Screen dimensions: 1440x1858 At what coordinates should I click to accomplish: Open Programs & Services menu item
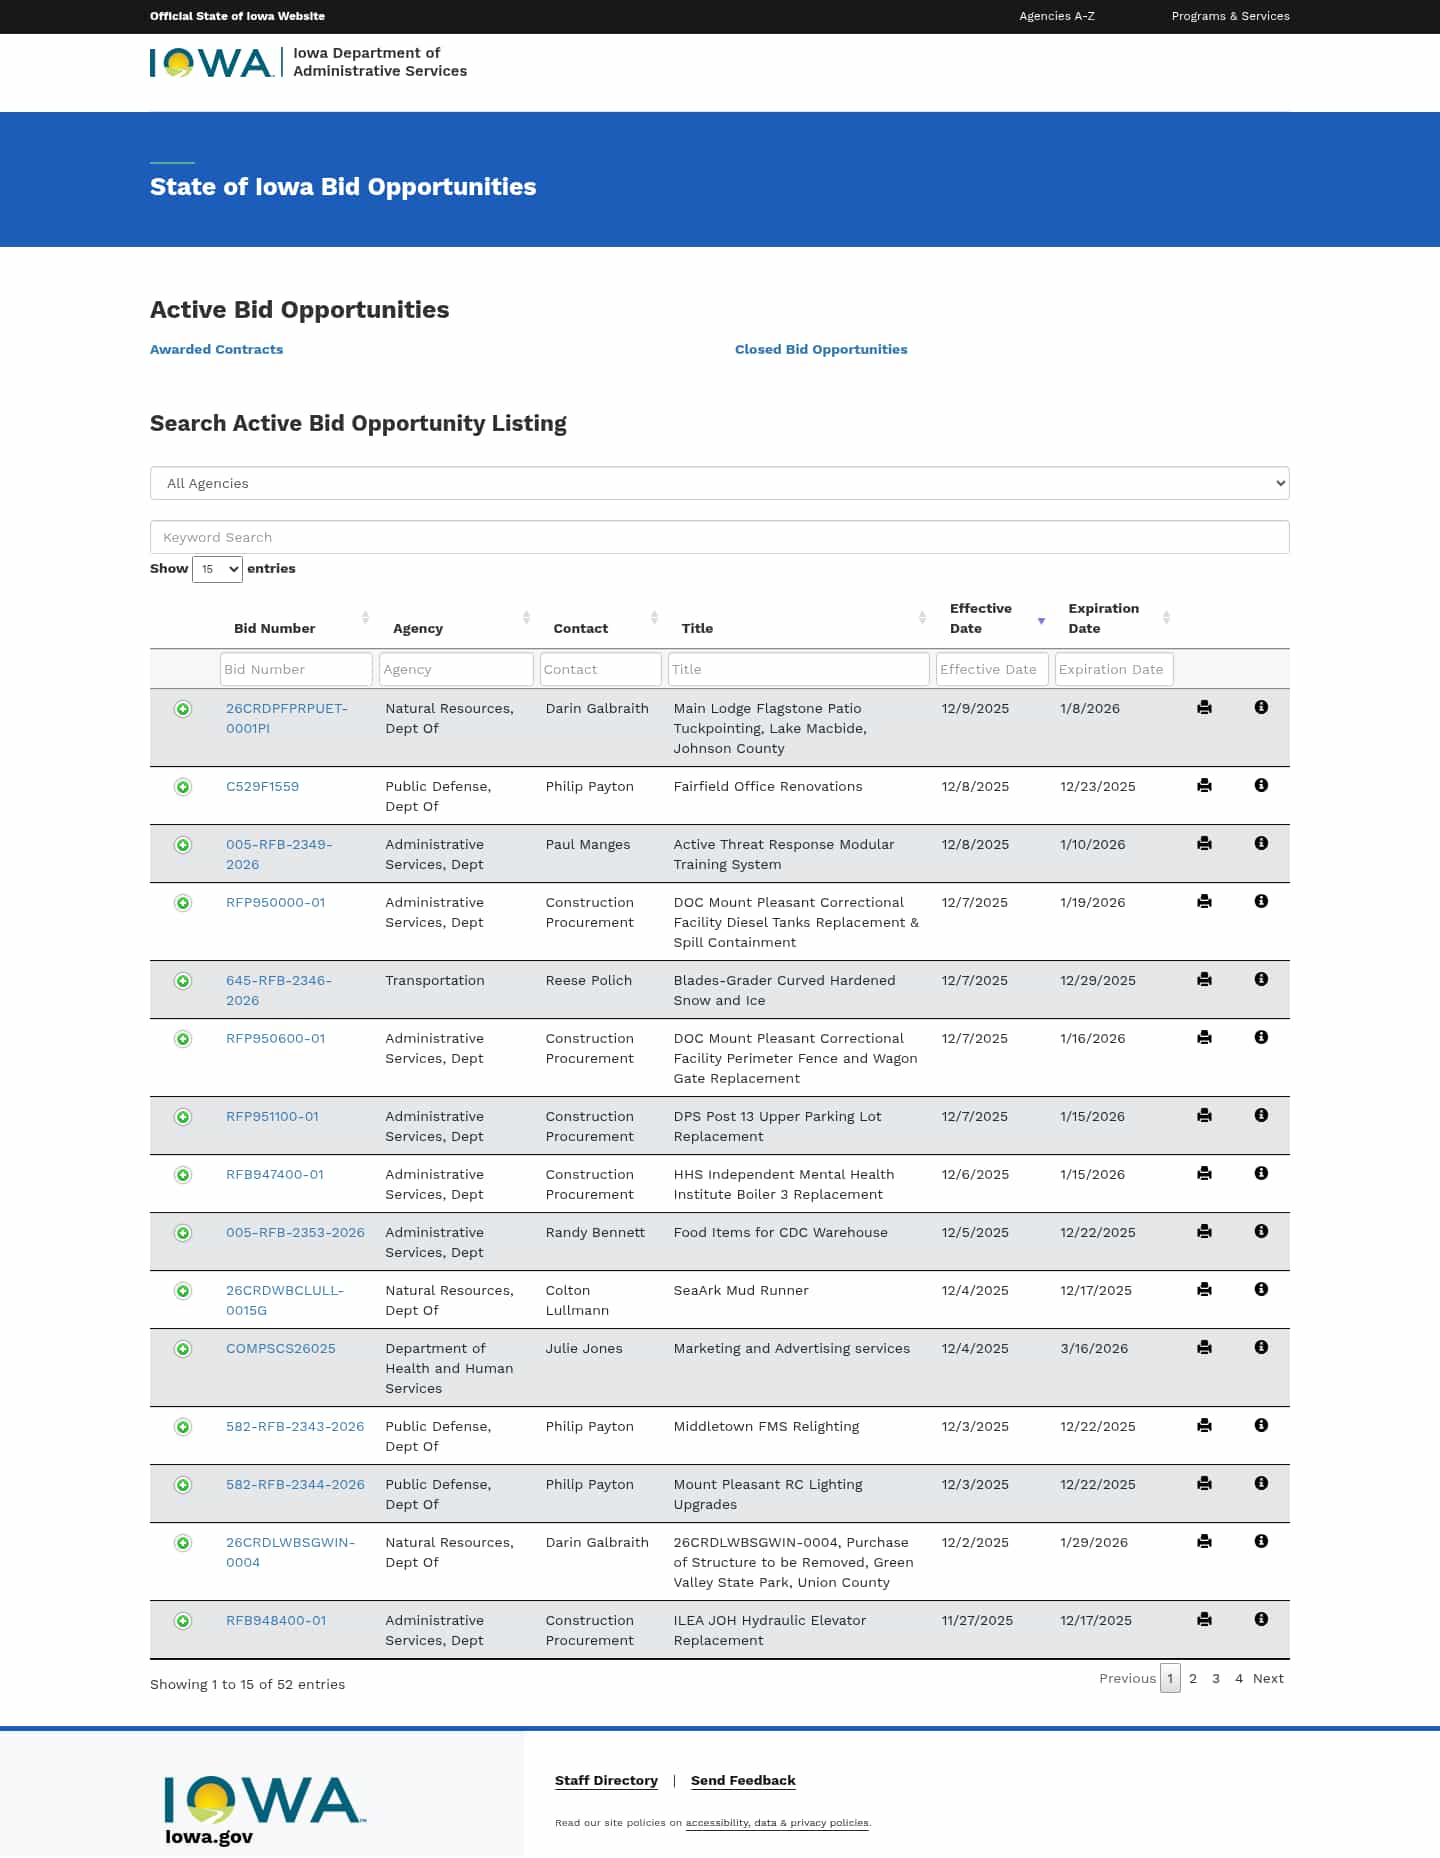click(1230, 16)
